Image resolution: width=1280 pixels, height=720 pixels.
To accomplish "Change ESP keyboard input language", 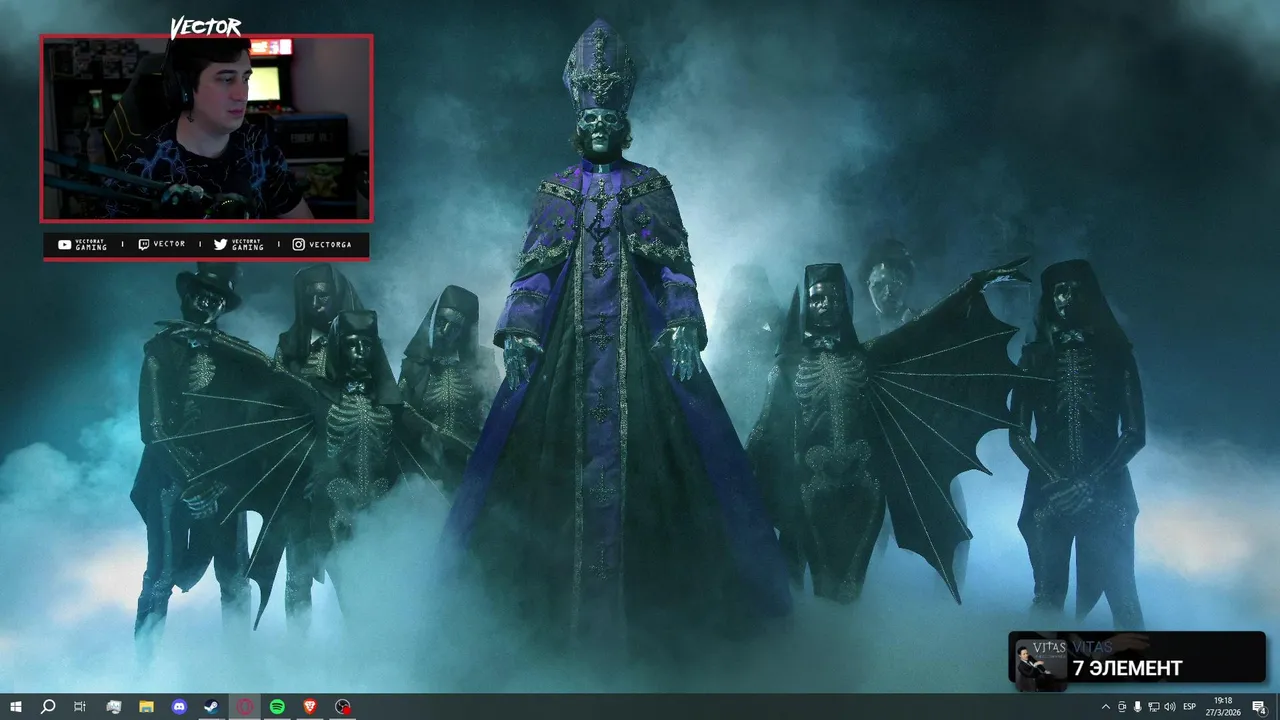I will pos(1190,707).
